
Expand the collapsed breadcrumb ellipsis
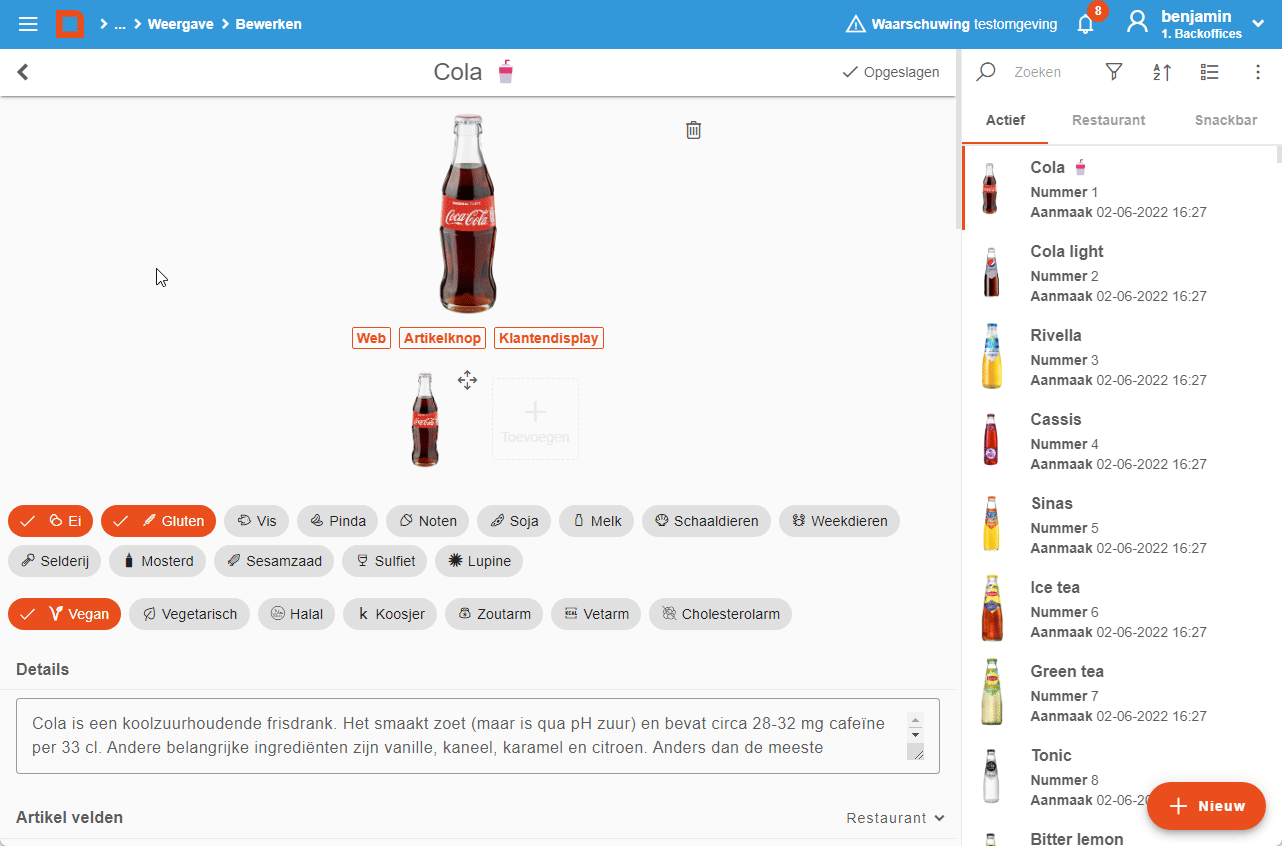click(120, 24)
